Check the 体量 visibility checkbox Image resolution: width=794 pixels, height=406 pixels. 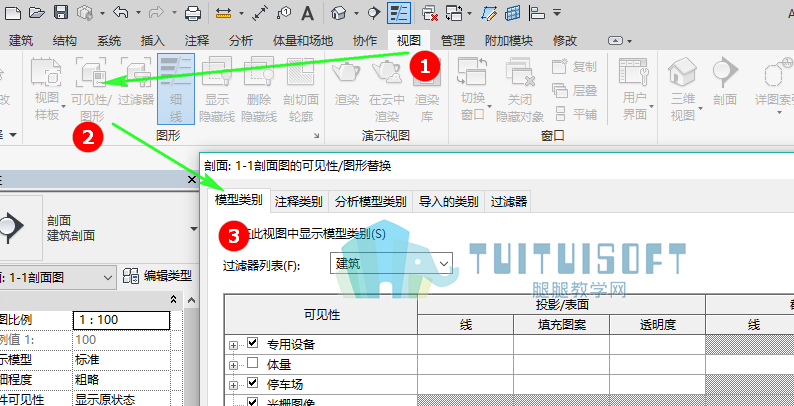point(252,363)
